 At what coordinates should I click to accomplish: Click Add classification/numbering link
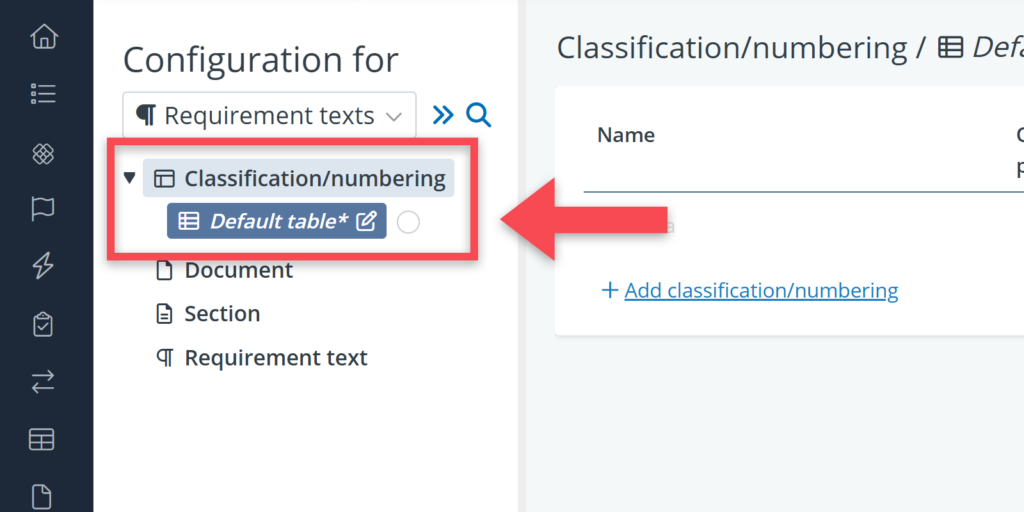click(x=761, y=291)
